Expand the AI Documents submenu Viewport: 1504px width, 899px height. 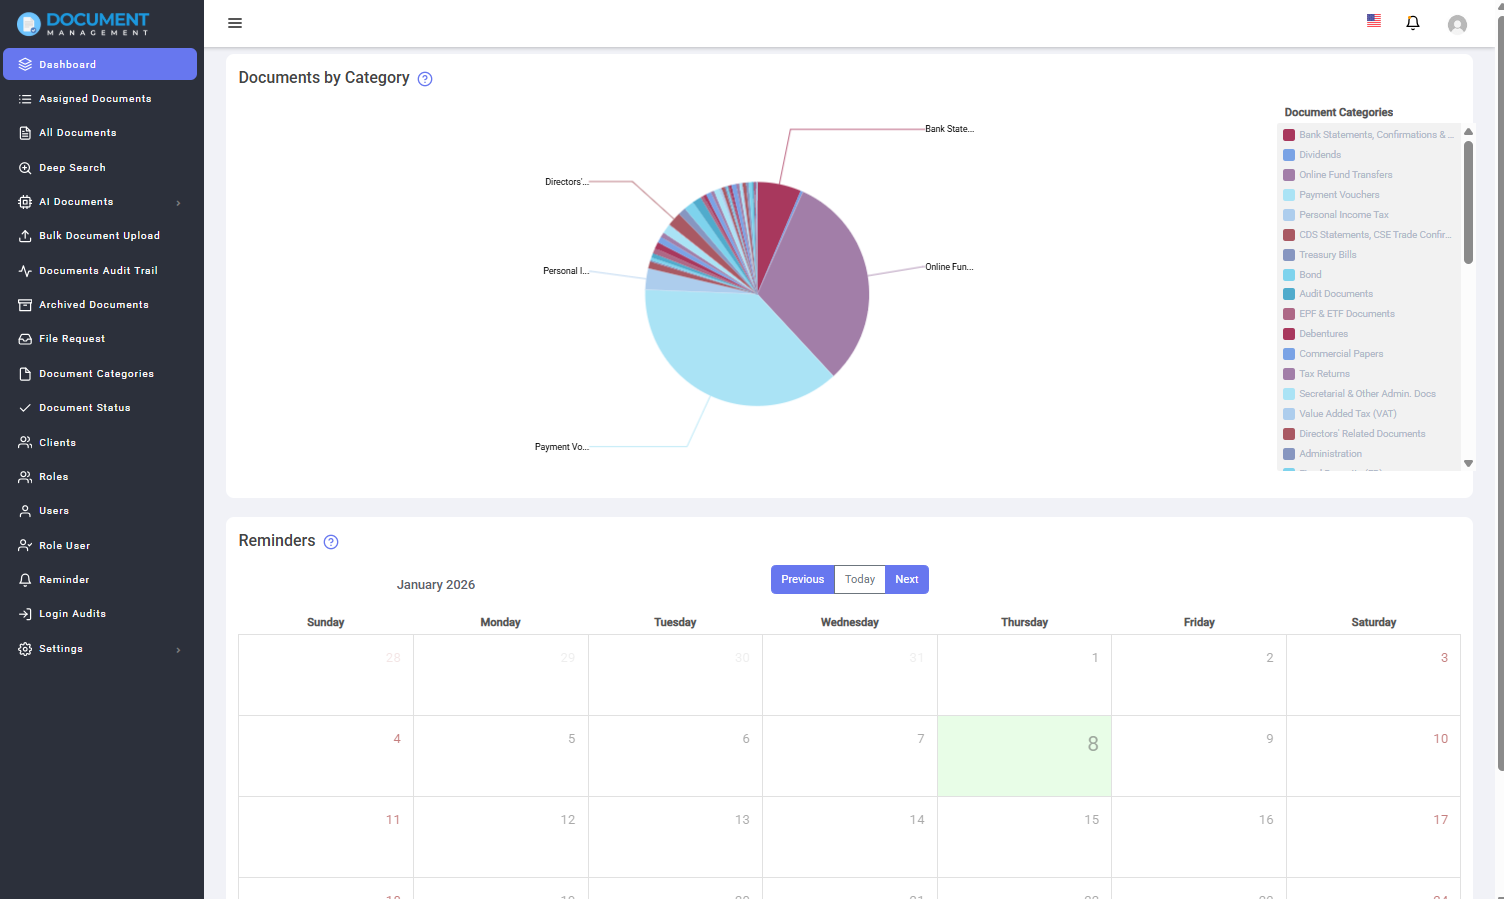178,202
